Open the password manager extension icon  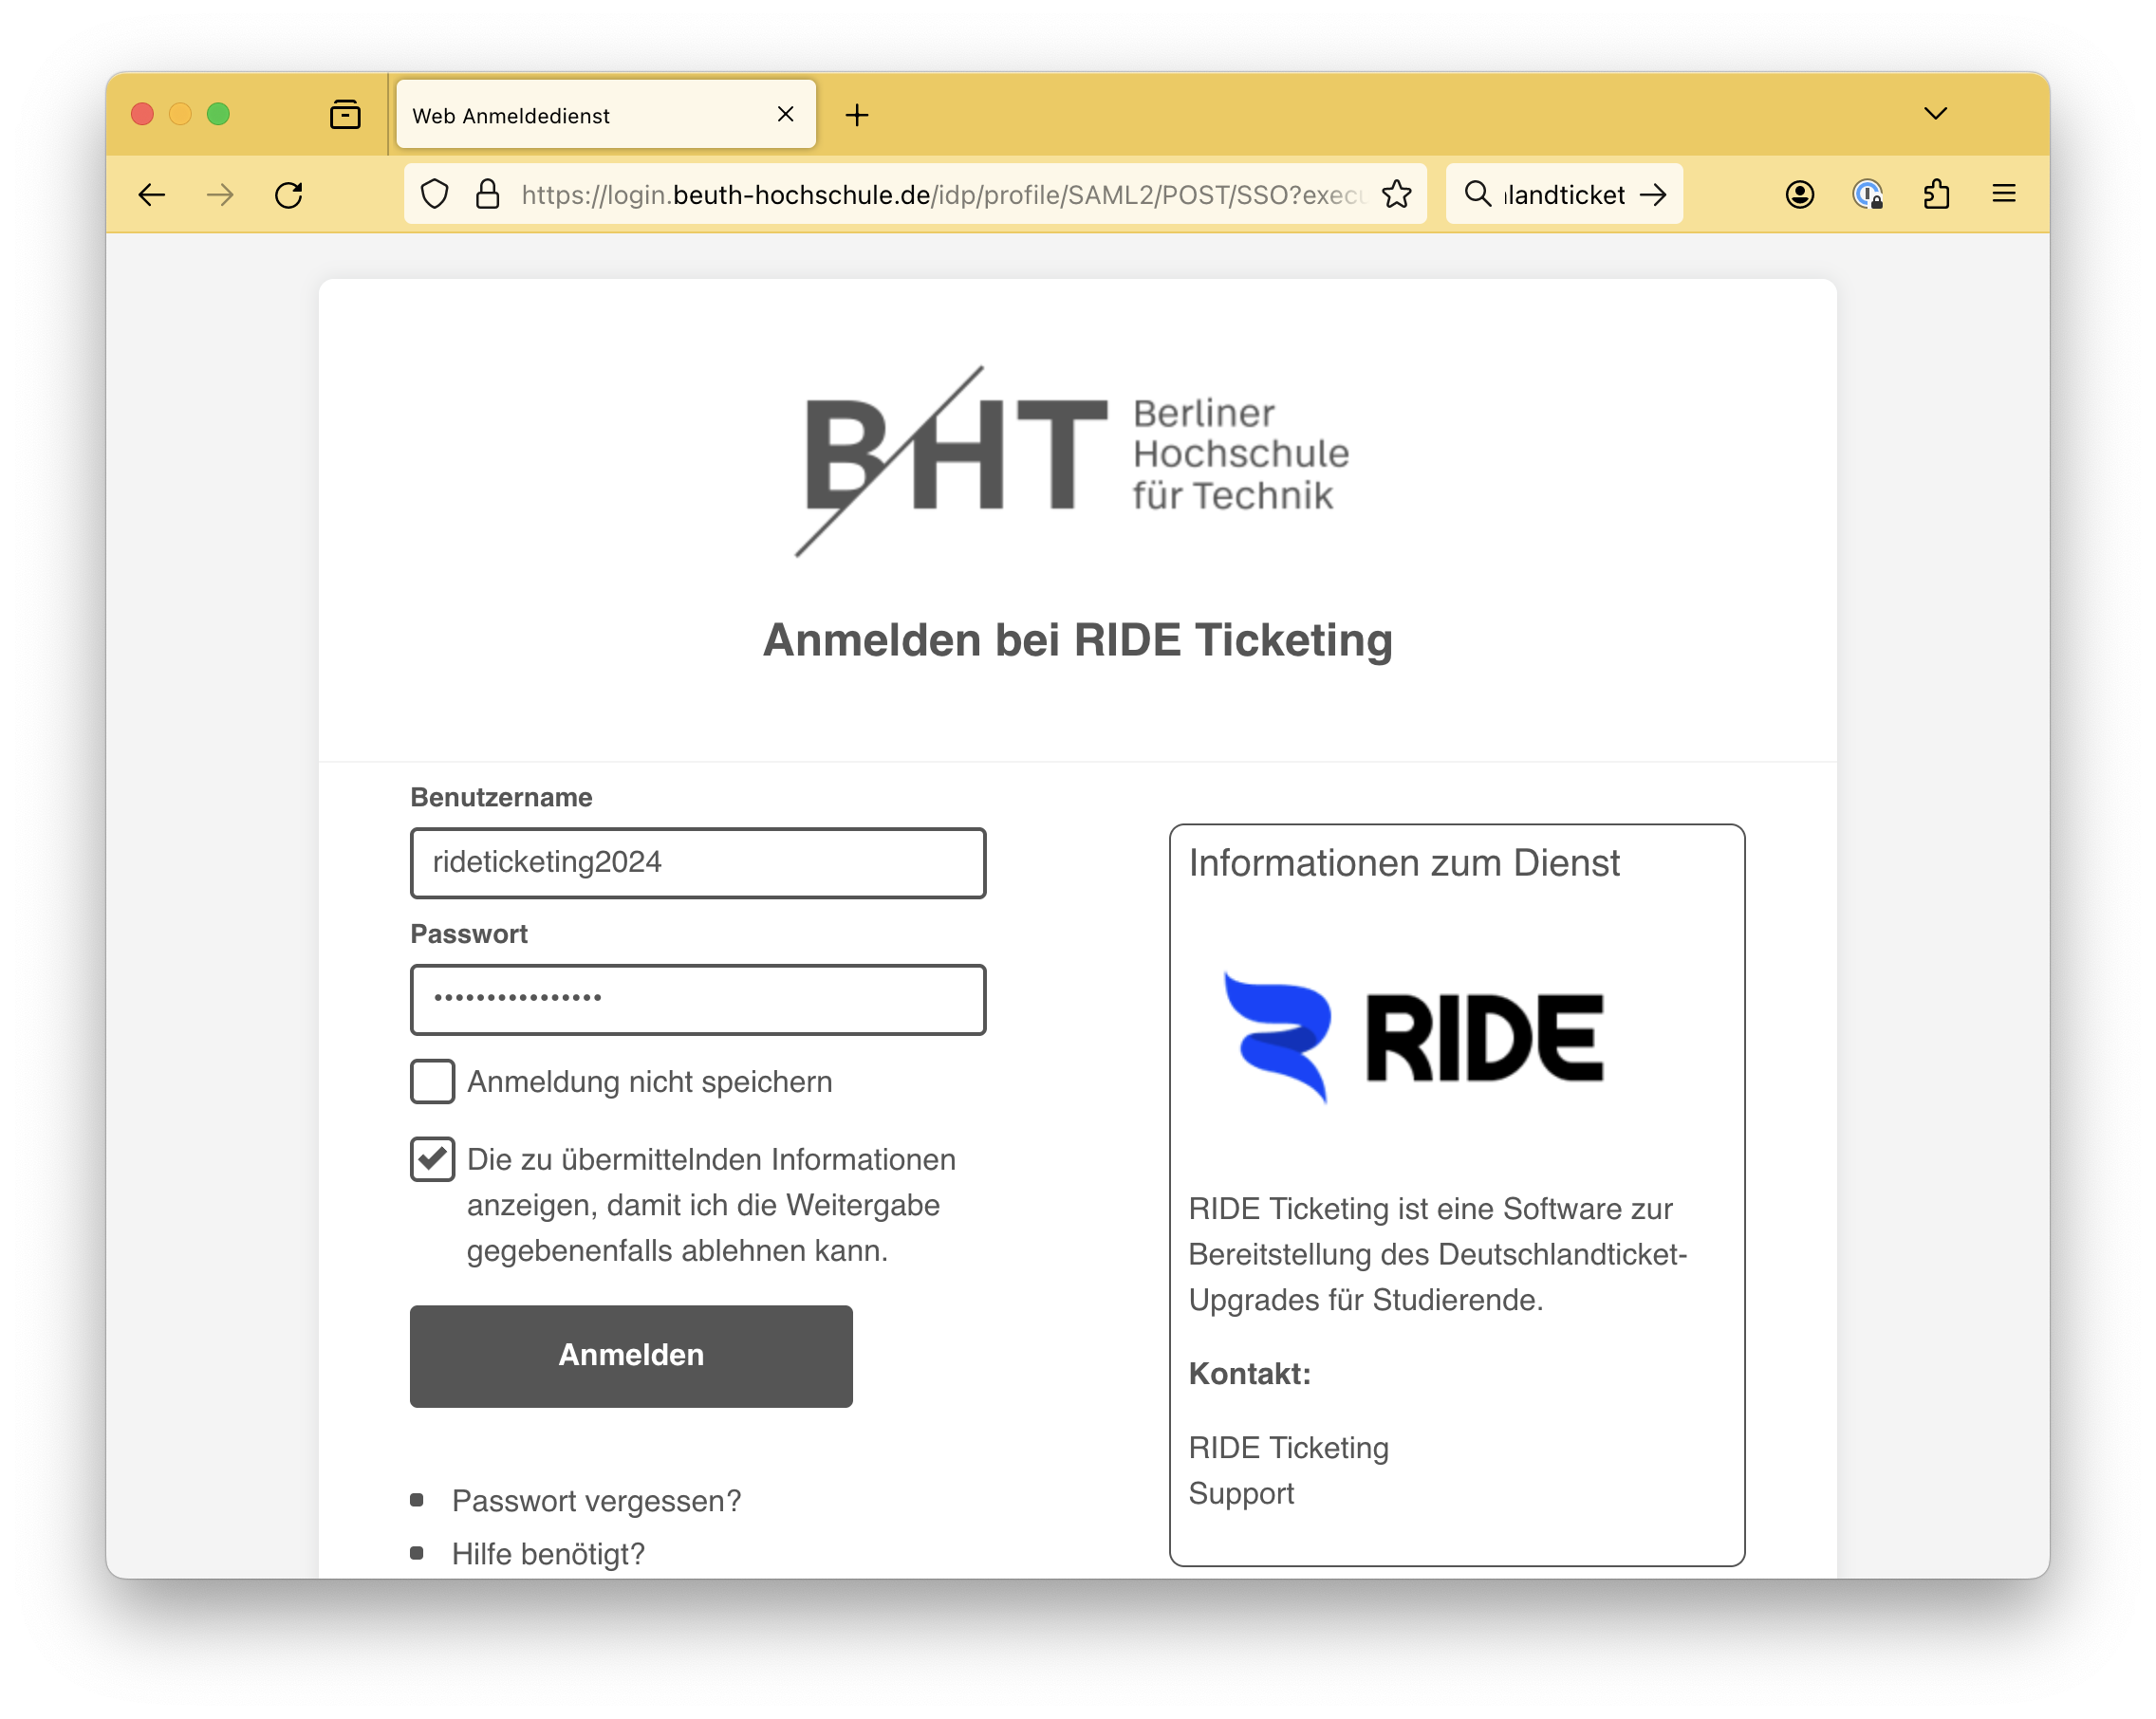pos(1867,194)
